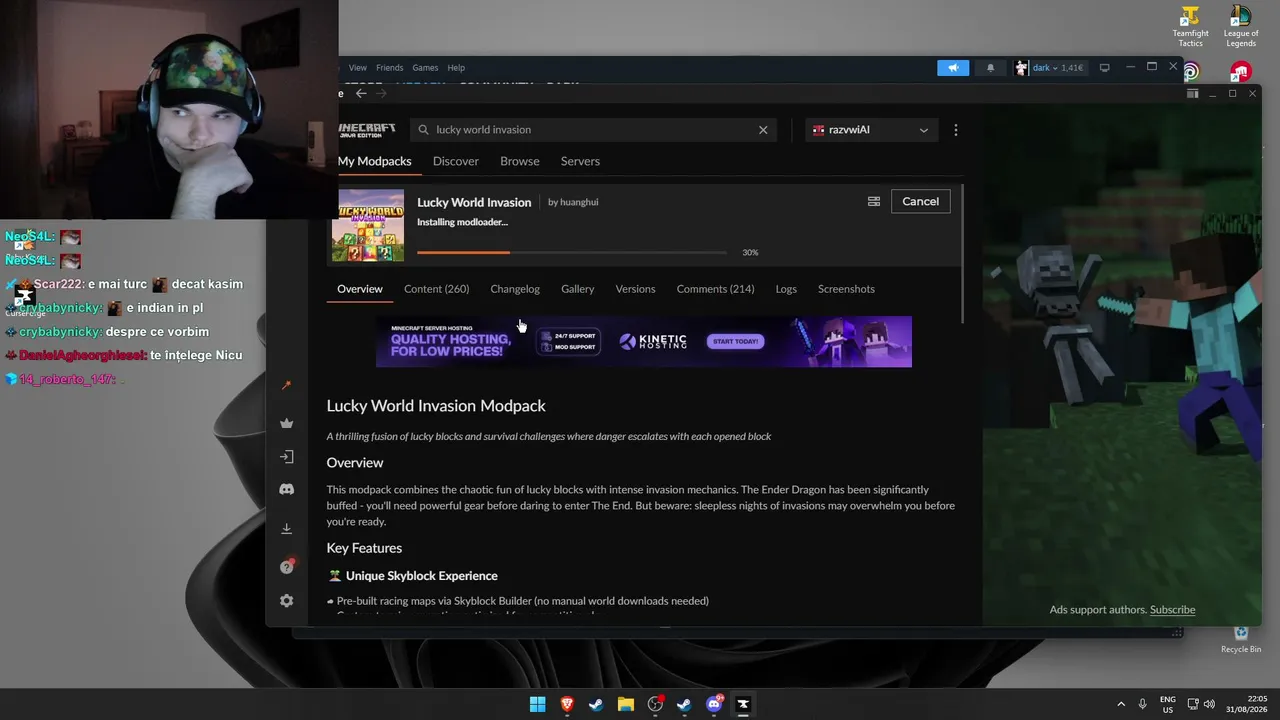Viewport: 1280px width, 720px height.
Task: Open the three-dot more options menu
Action: (956, 130)
